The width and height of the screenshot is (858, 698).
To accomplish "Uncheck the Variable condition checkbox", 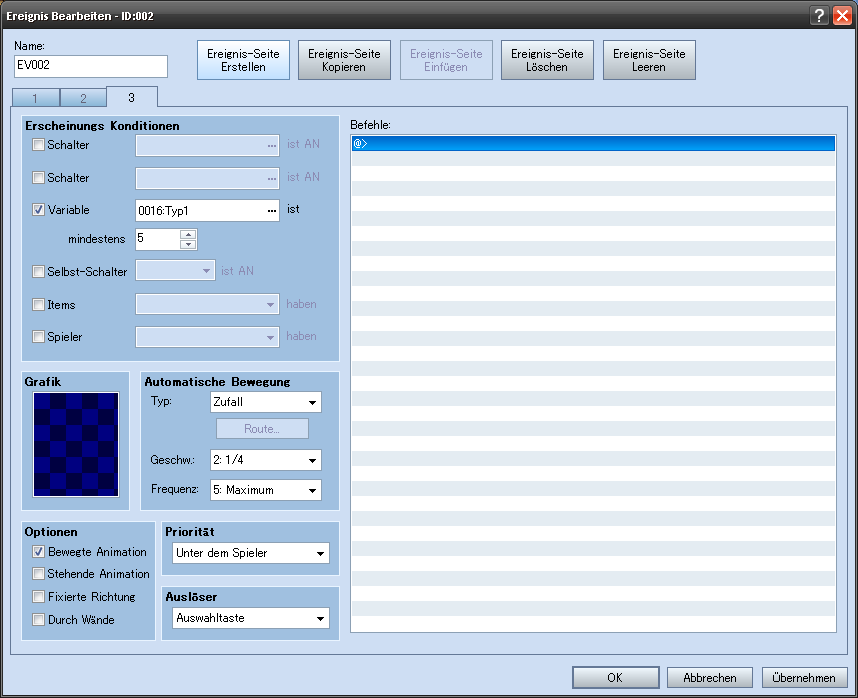I will pyautogui.click(x=39, y=210).
